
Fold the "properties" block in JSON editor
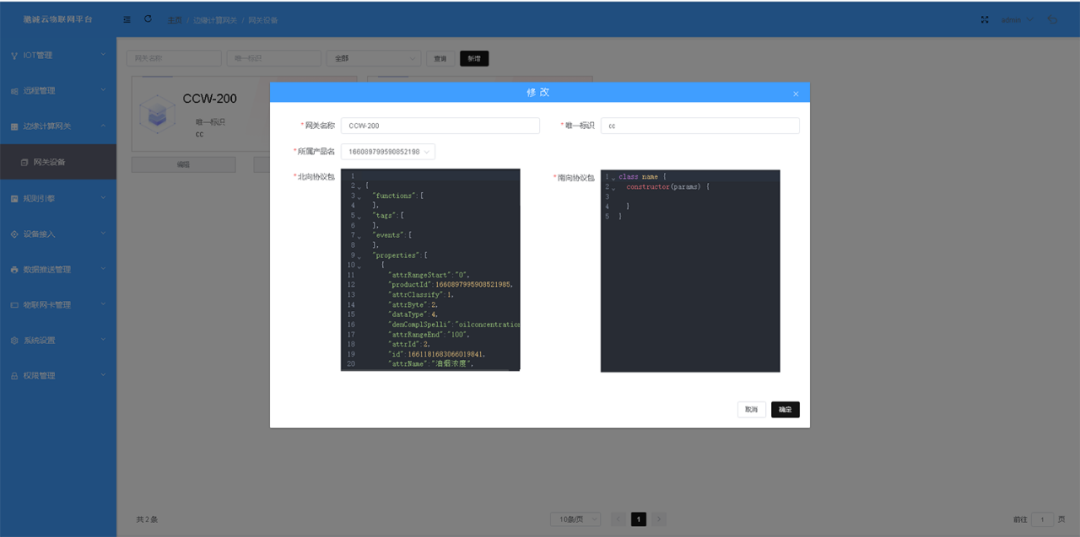coord(360,256)
